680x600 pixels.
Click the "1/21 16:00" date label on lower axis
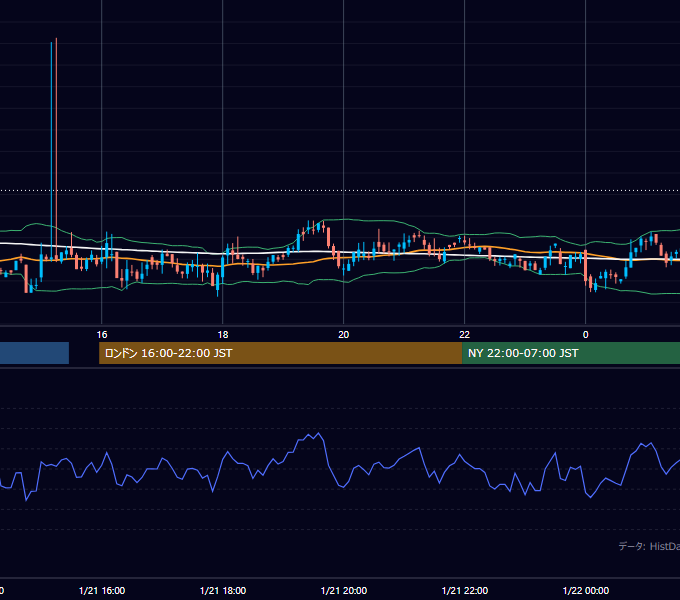[x=102, y=590]
